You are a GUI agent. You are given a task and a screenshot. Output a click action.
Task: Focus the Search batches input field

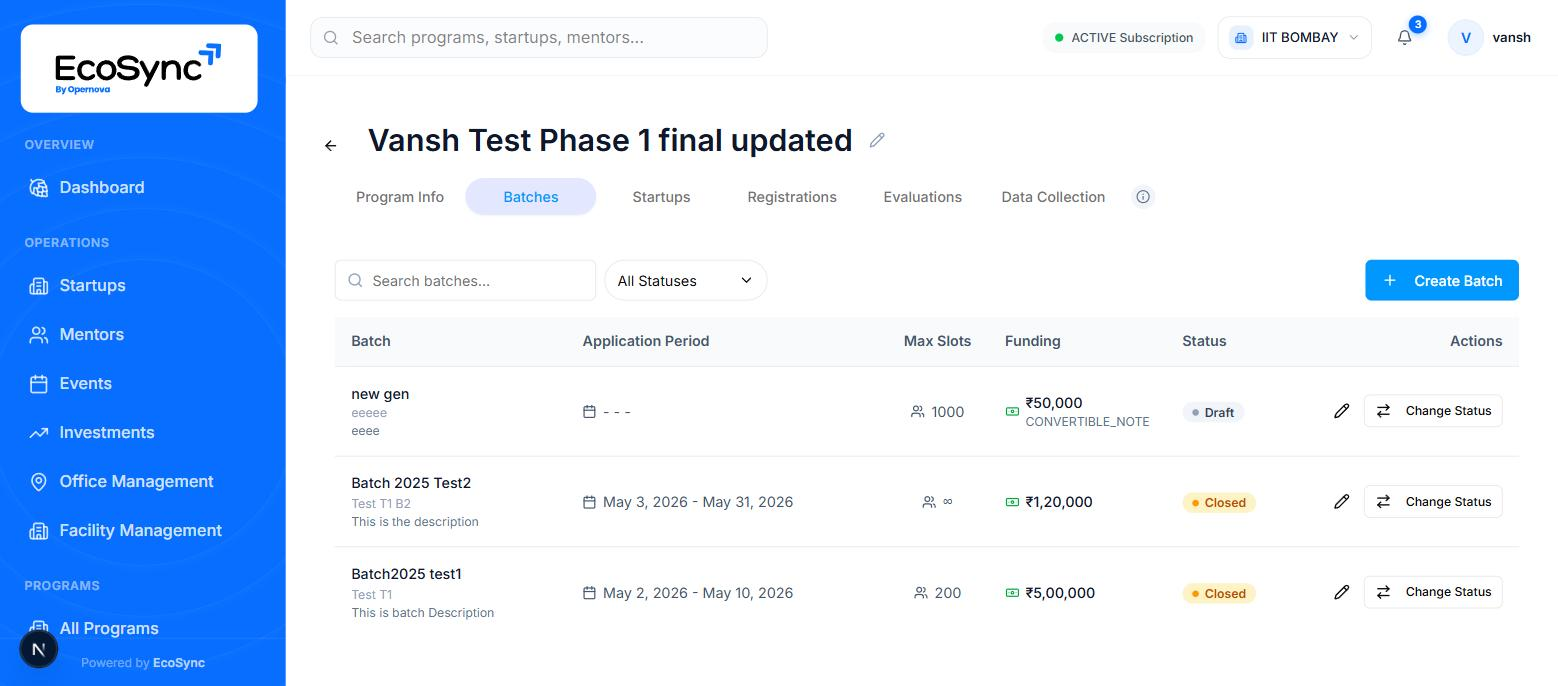coord(465,281)
